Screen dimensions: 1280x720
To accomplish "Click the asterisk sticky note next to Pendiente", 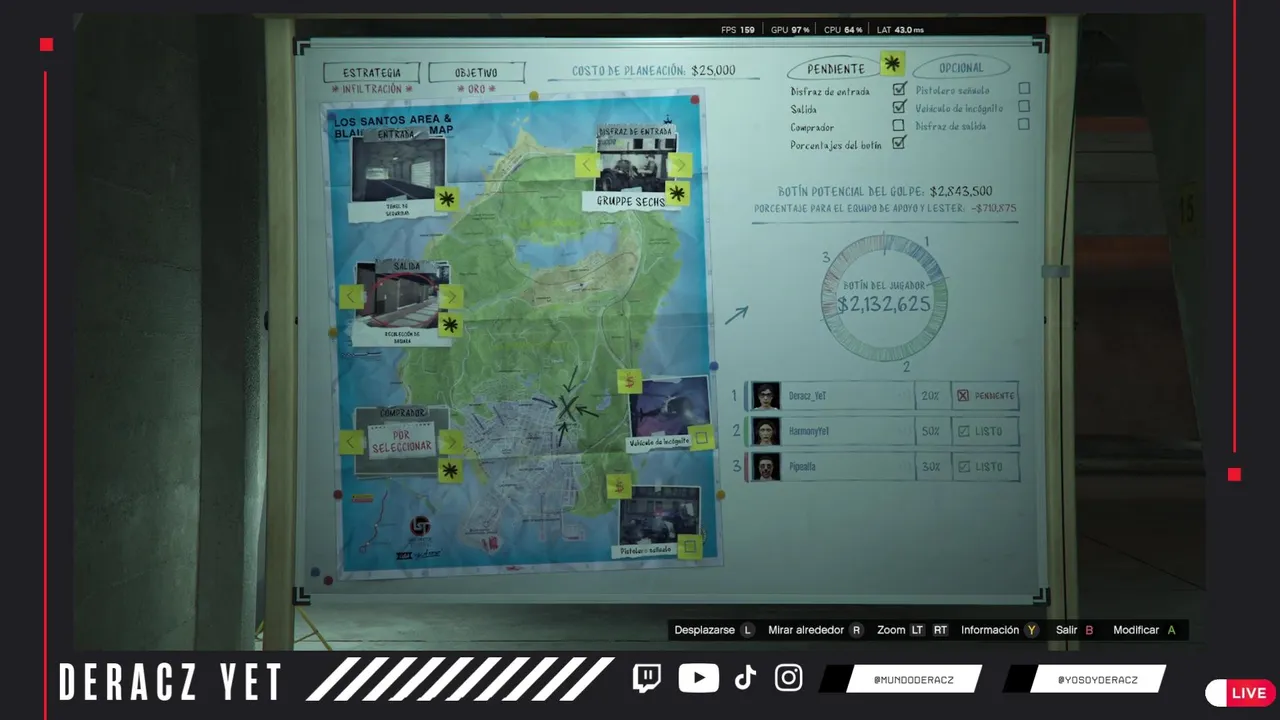I will [892, 65].
